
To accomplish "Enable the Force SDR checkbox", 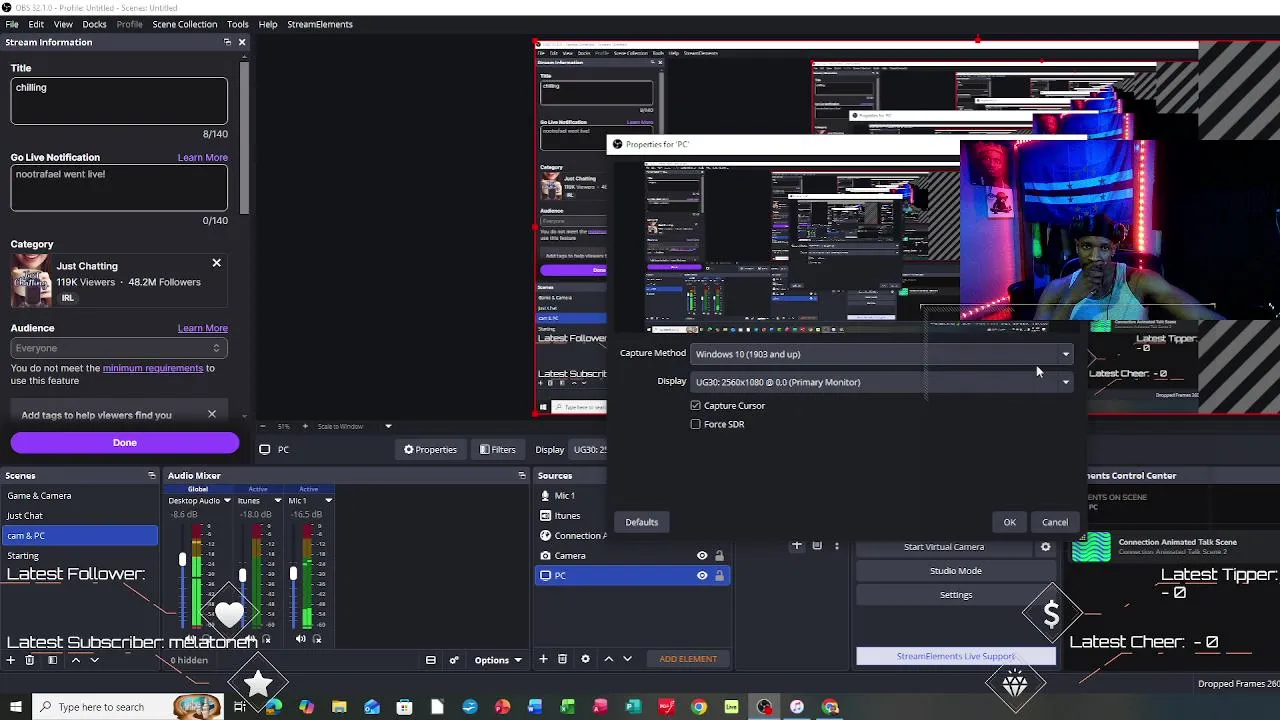I will click(696, 424).
